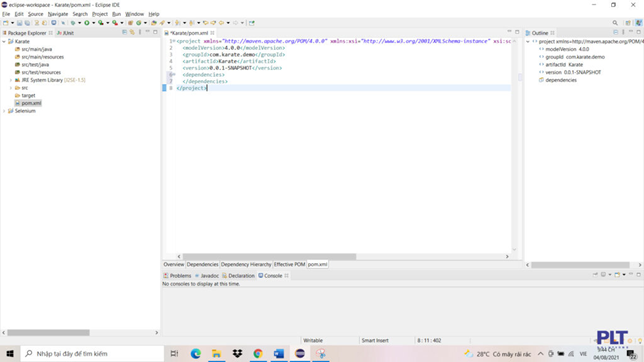Collapse the Karate project node
Screen dimensions: 644x362
coord(4,42)
